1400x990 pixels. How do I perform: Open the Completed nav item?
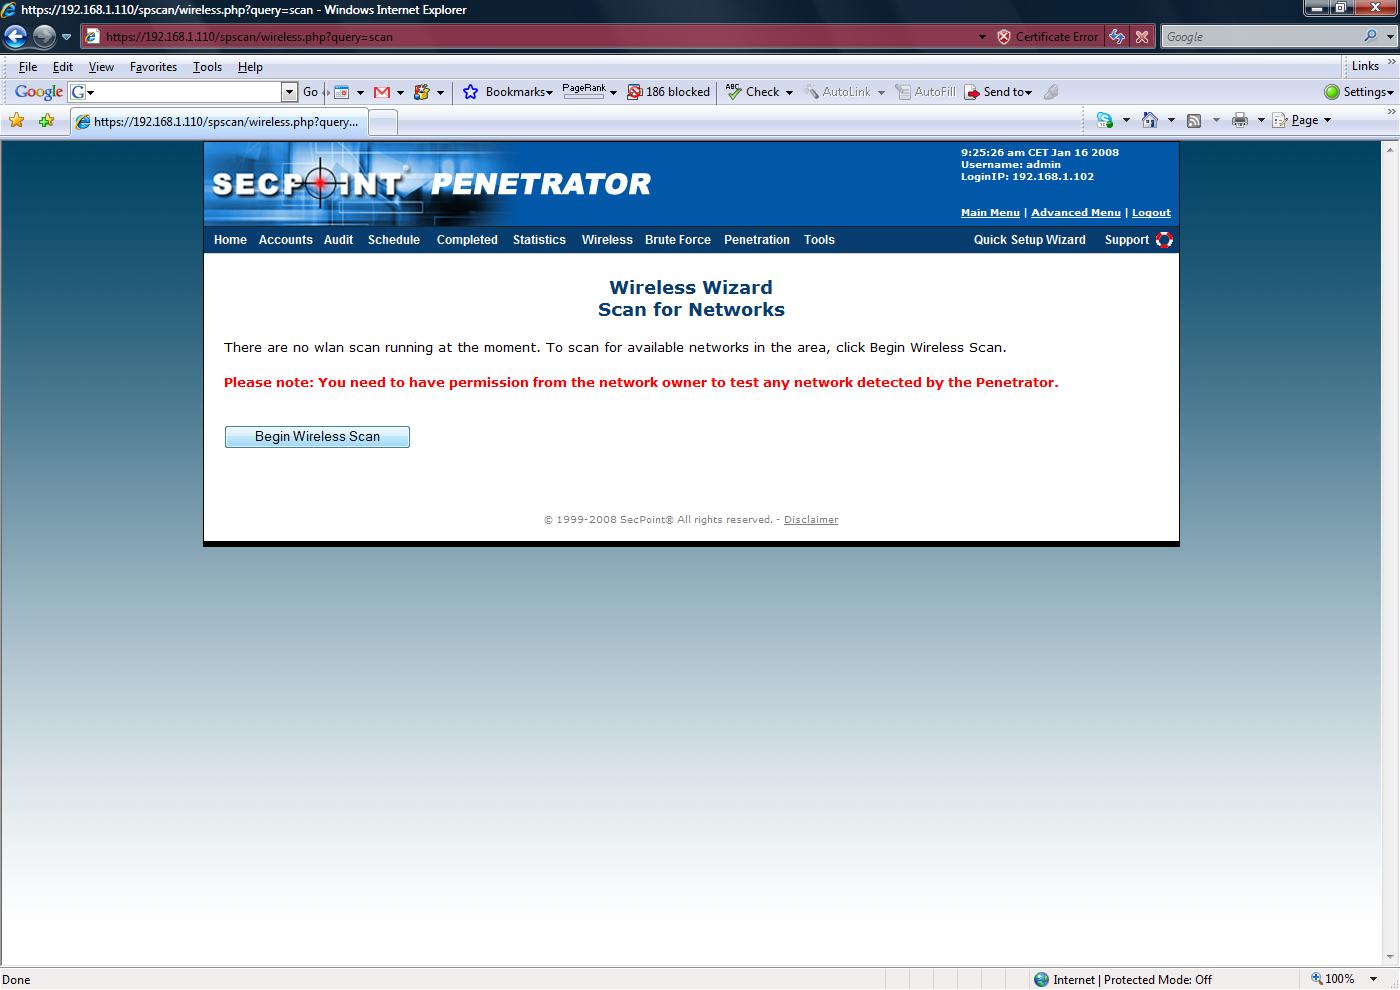[467, 240]
